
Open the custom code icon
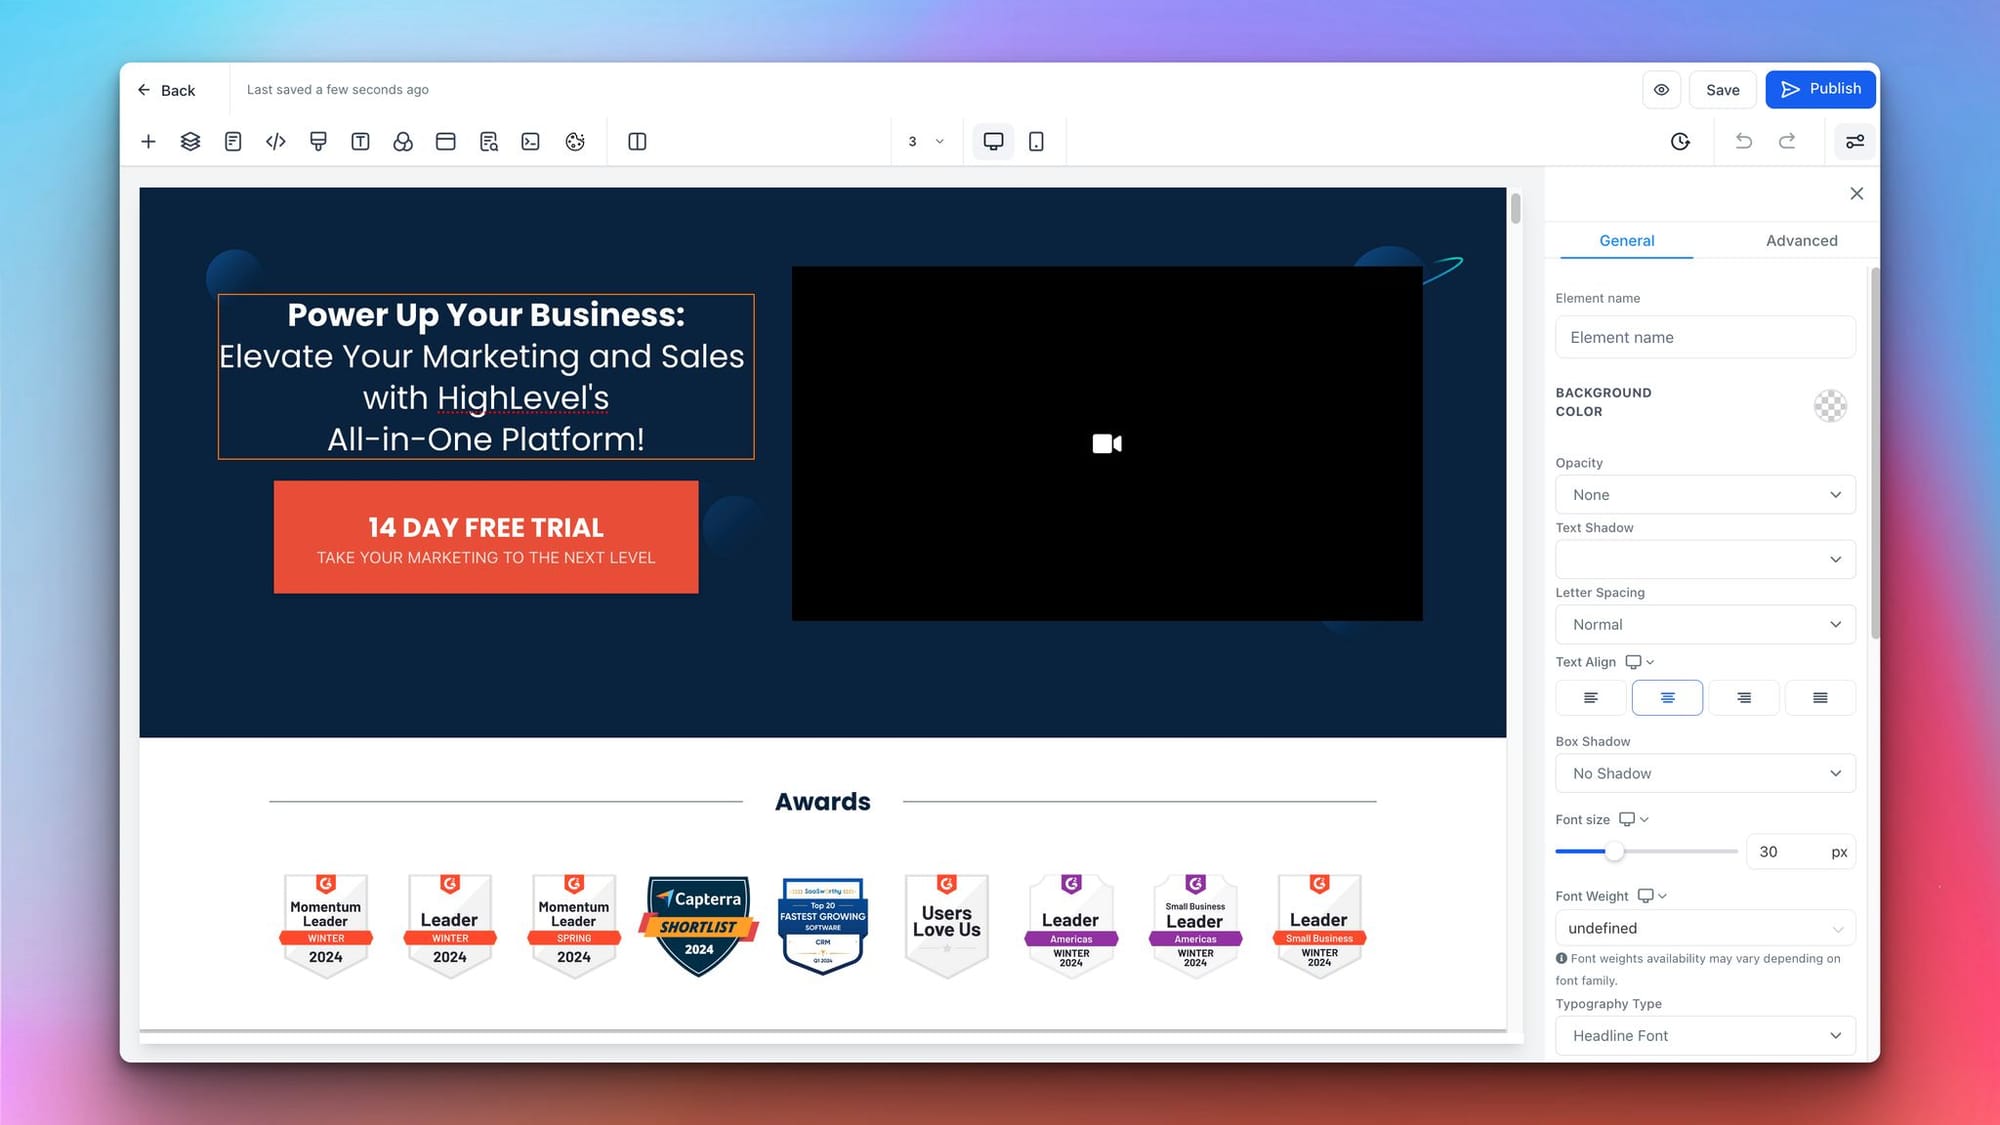coord(276,141)
